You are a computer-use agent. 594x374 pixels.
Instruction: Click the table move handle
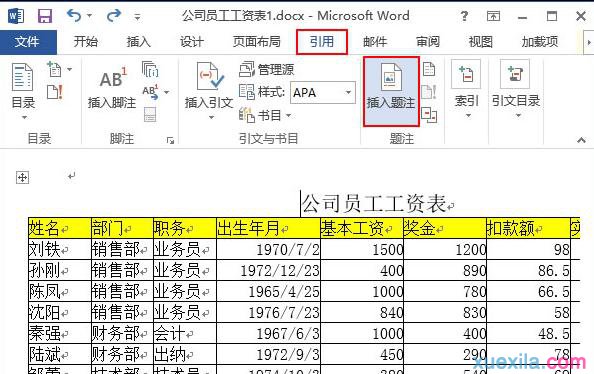[x=22, y=177]
